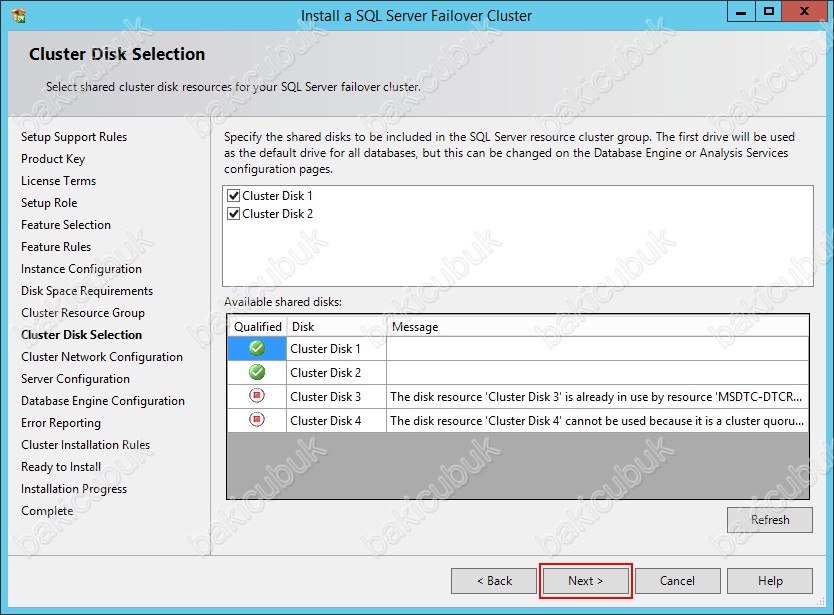Select the Setup Role step
This screenshot has width=834, height=615.
(49, 203)
